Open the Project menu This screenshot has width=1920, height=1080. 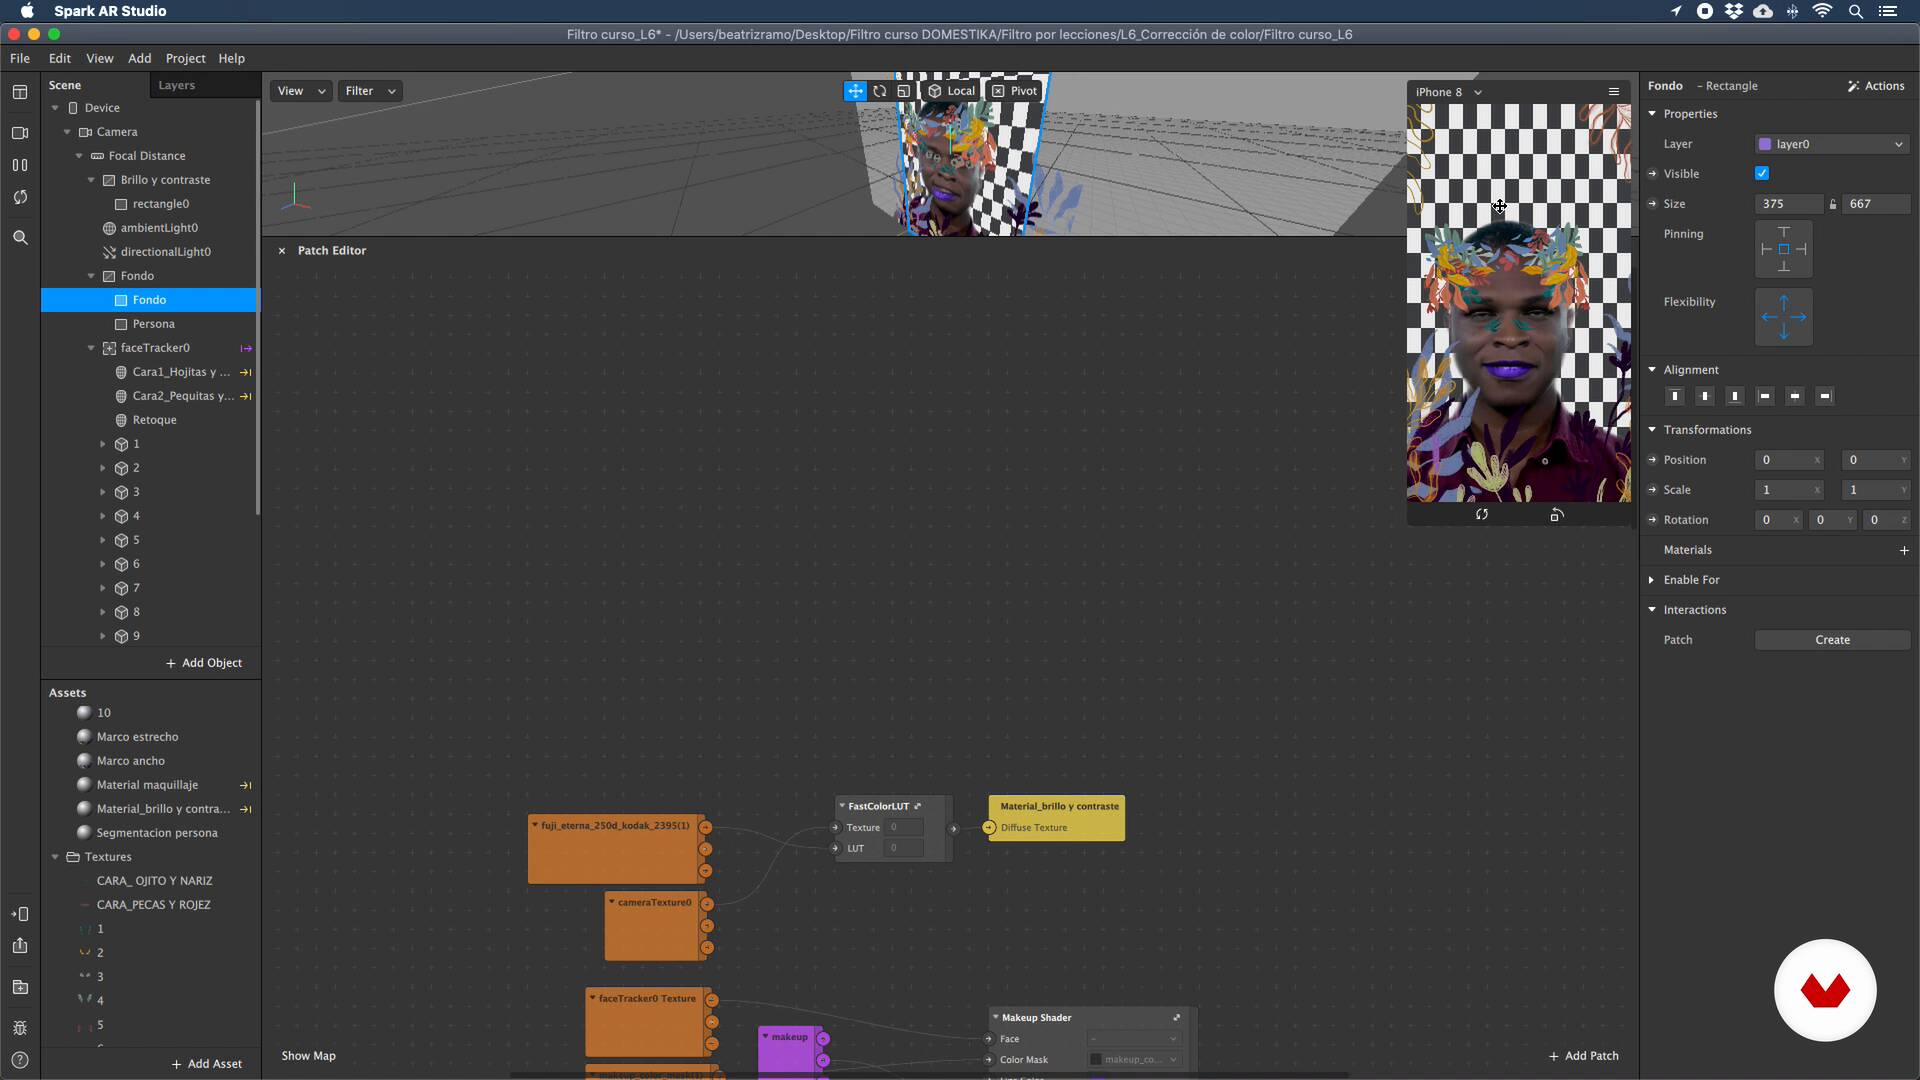(185, 59)
